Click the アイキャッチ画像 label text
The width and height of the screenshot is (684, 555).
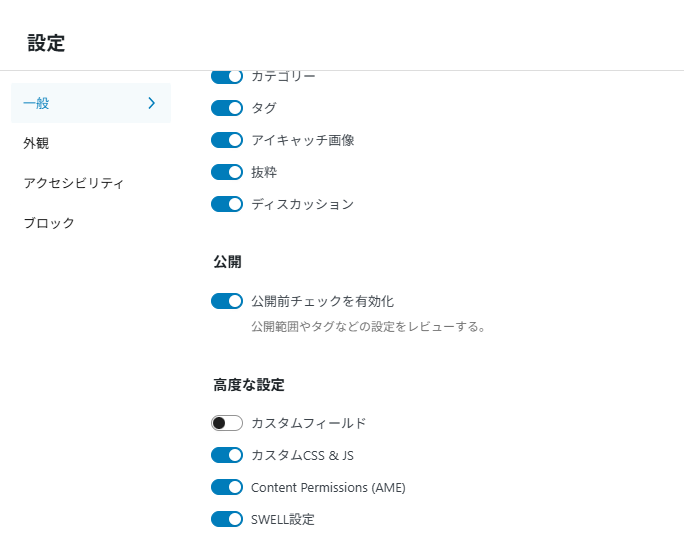(303, 140)
